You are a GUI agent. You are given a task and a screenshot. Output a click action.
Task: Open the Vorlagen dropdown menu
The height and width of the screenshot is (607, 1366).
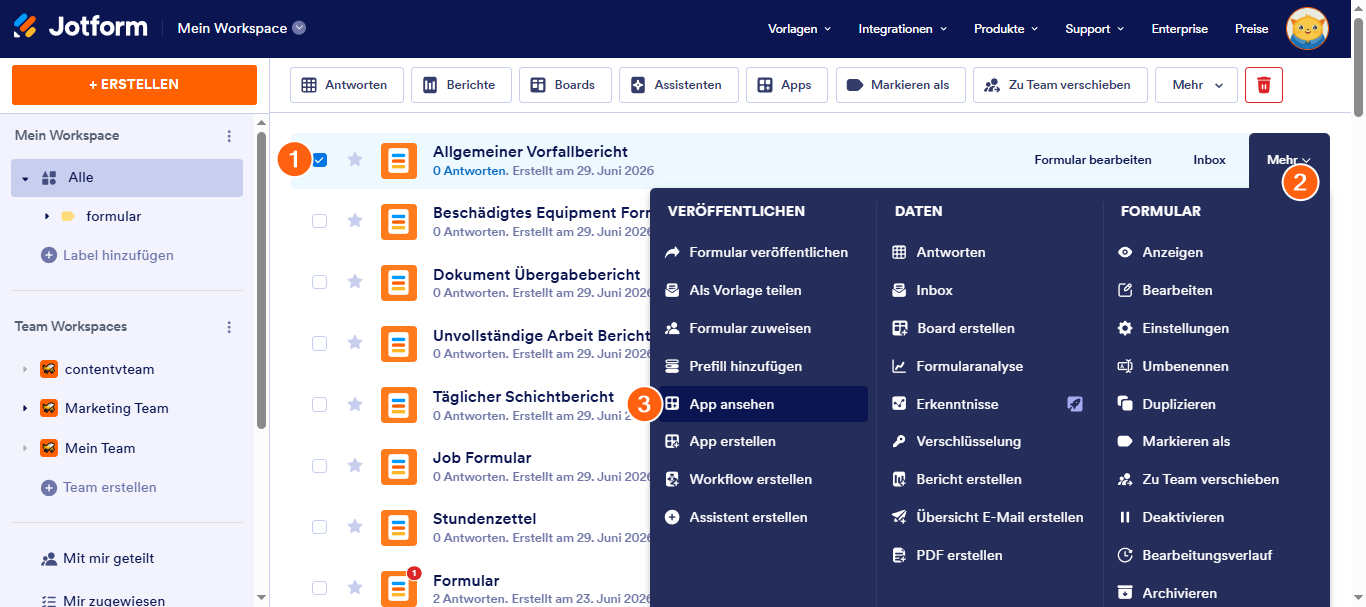tap(799, 29)
